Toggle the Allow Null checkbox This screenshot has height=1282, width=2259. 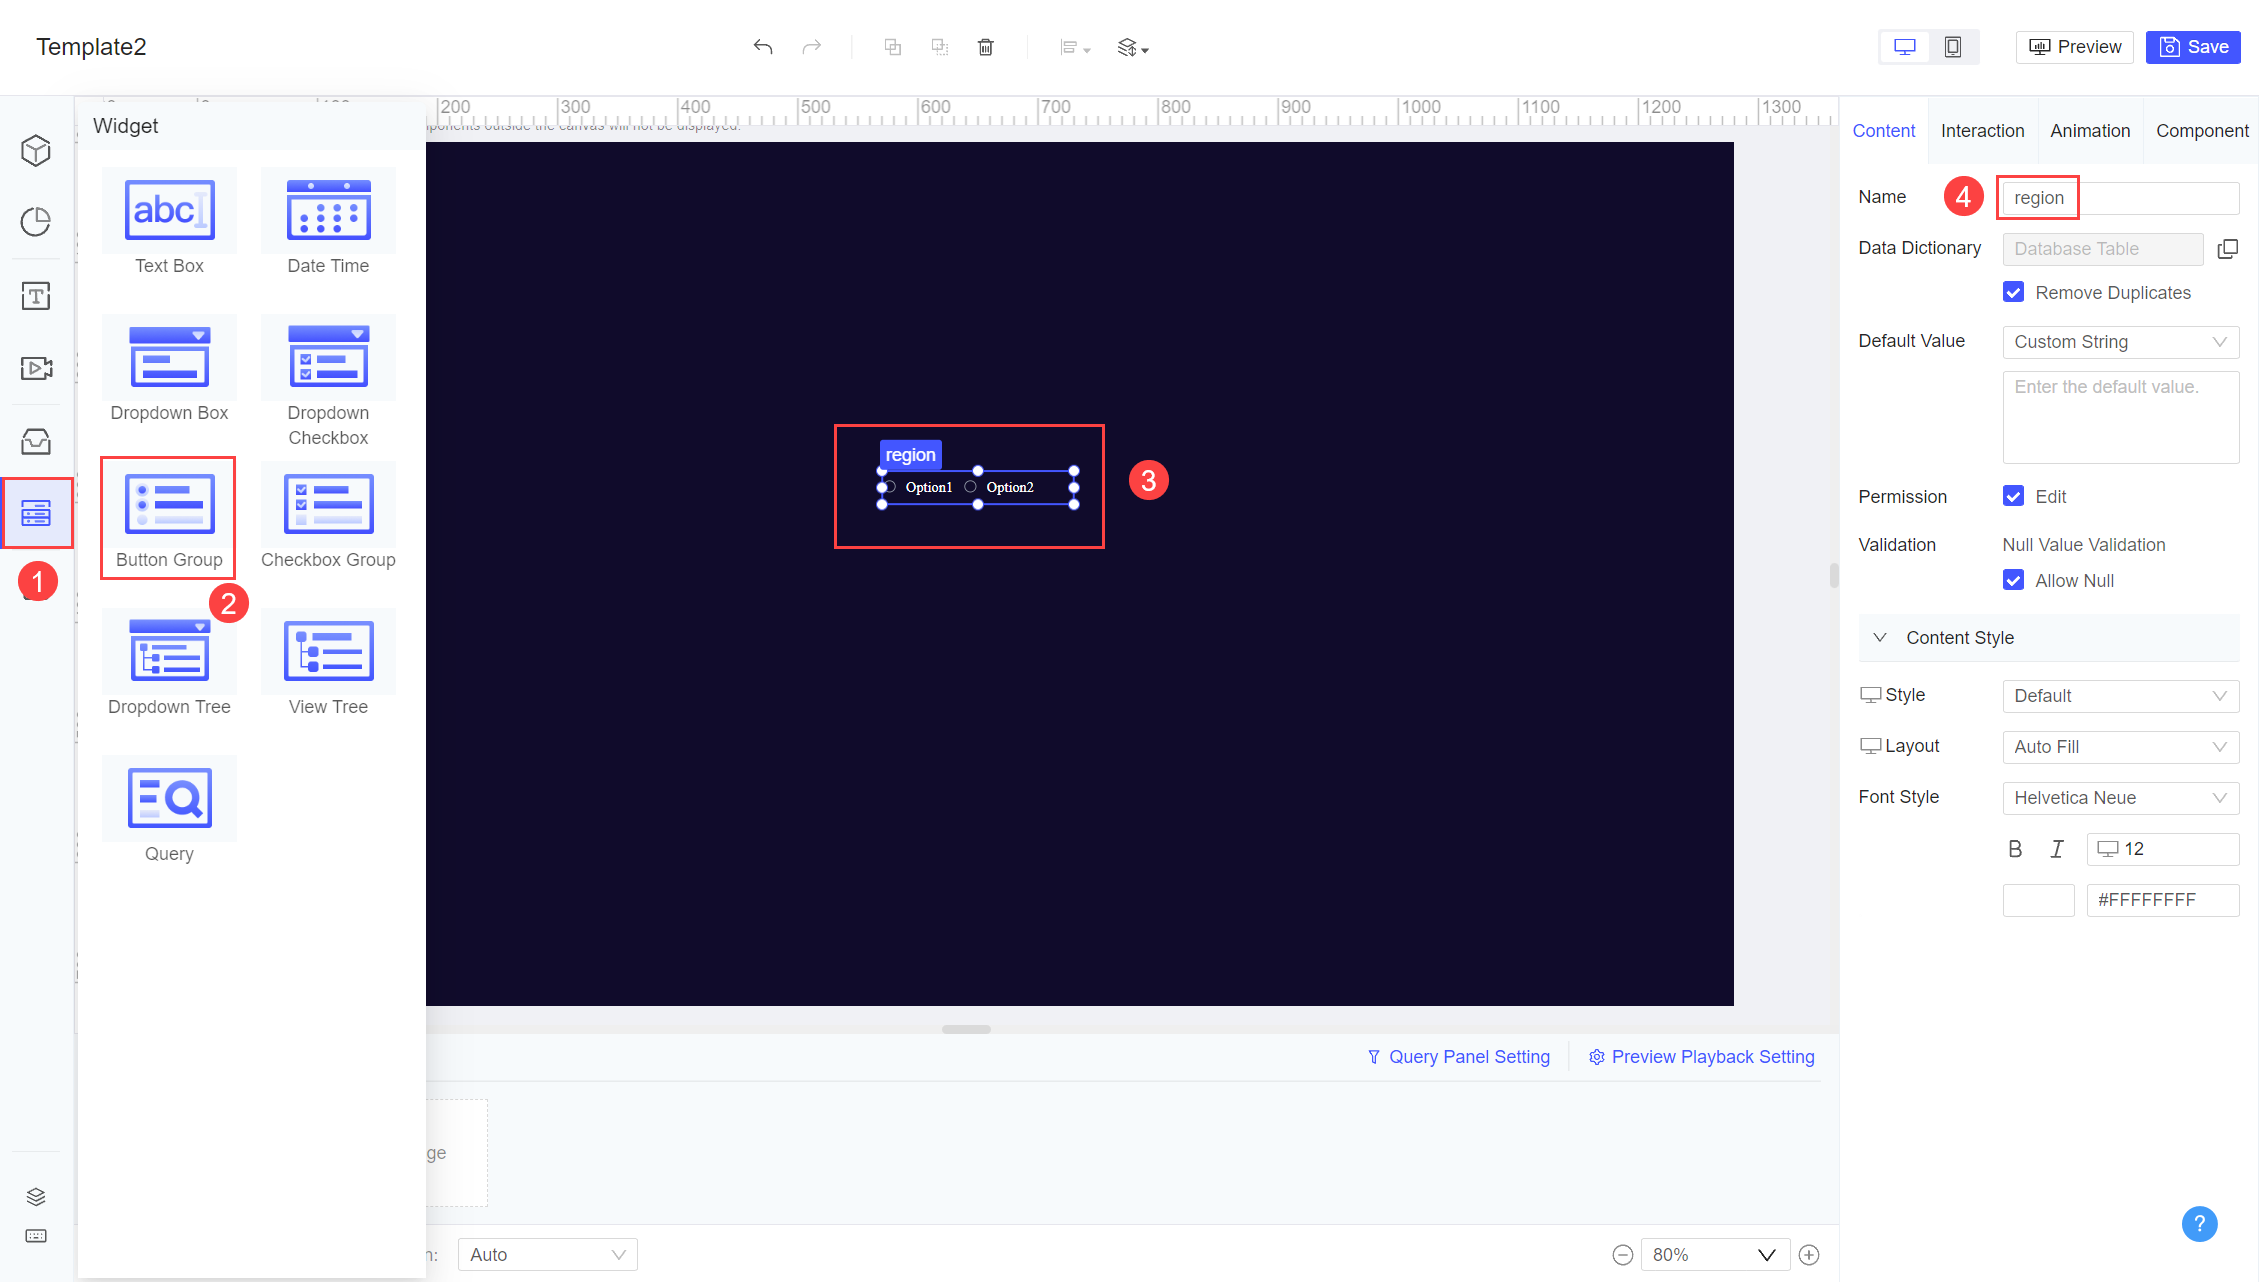coord(2014,580)
